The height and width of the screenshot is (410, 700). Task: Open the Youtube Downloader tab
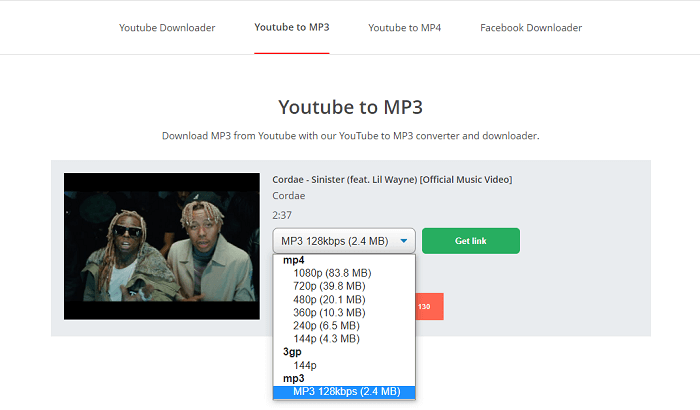(167, 27)
